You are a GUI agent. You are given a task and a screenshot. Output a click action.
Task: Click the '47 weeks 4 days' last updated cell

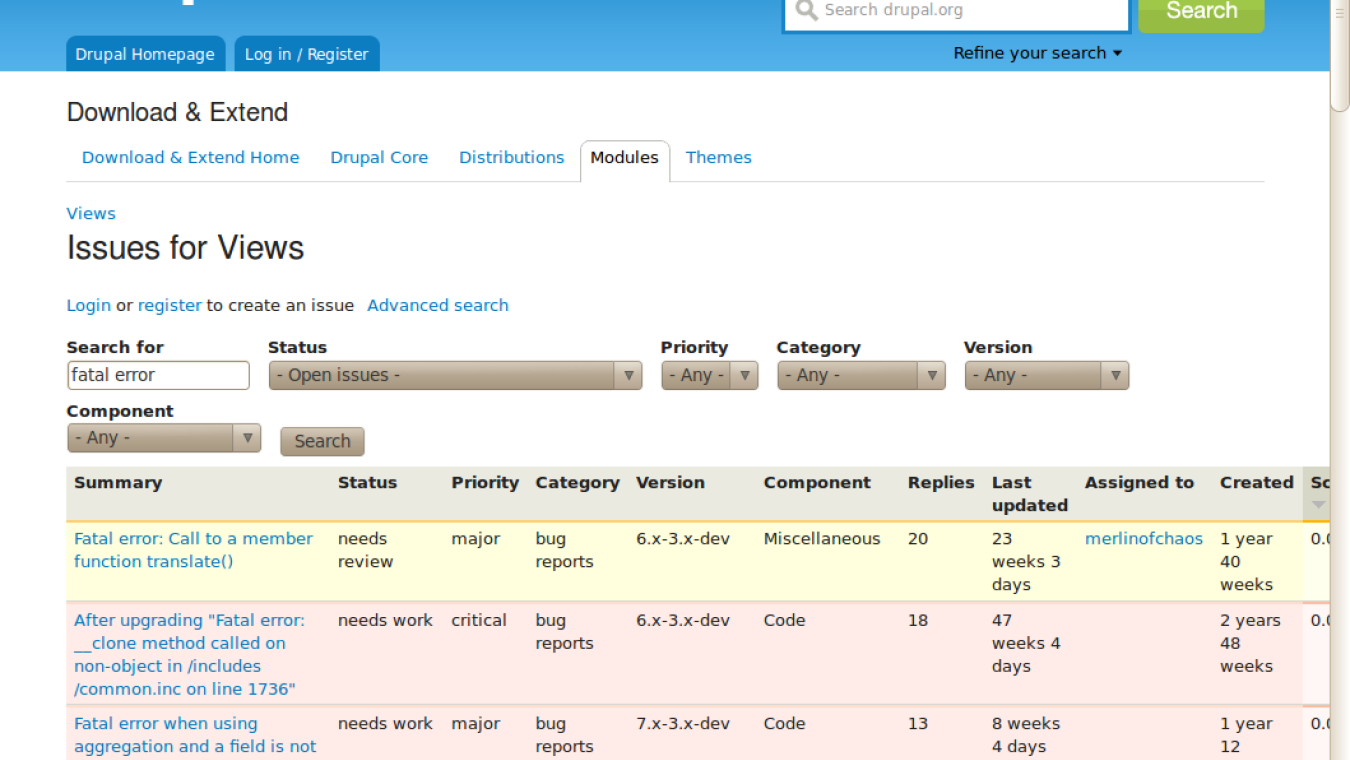coord(1026,643)
